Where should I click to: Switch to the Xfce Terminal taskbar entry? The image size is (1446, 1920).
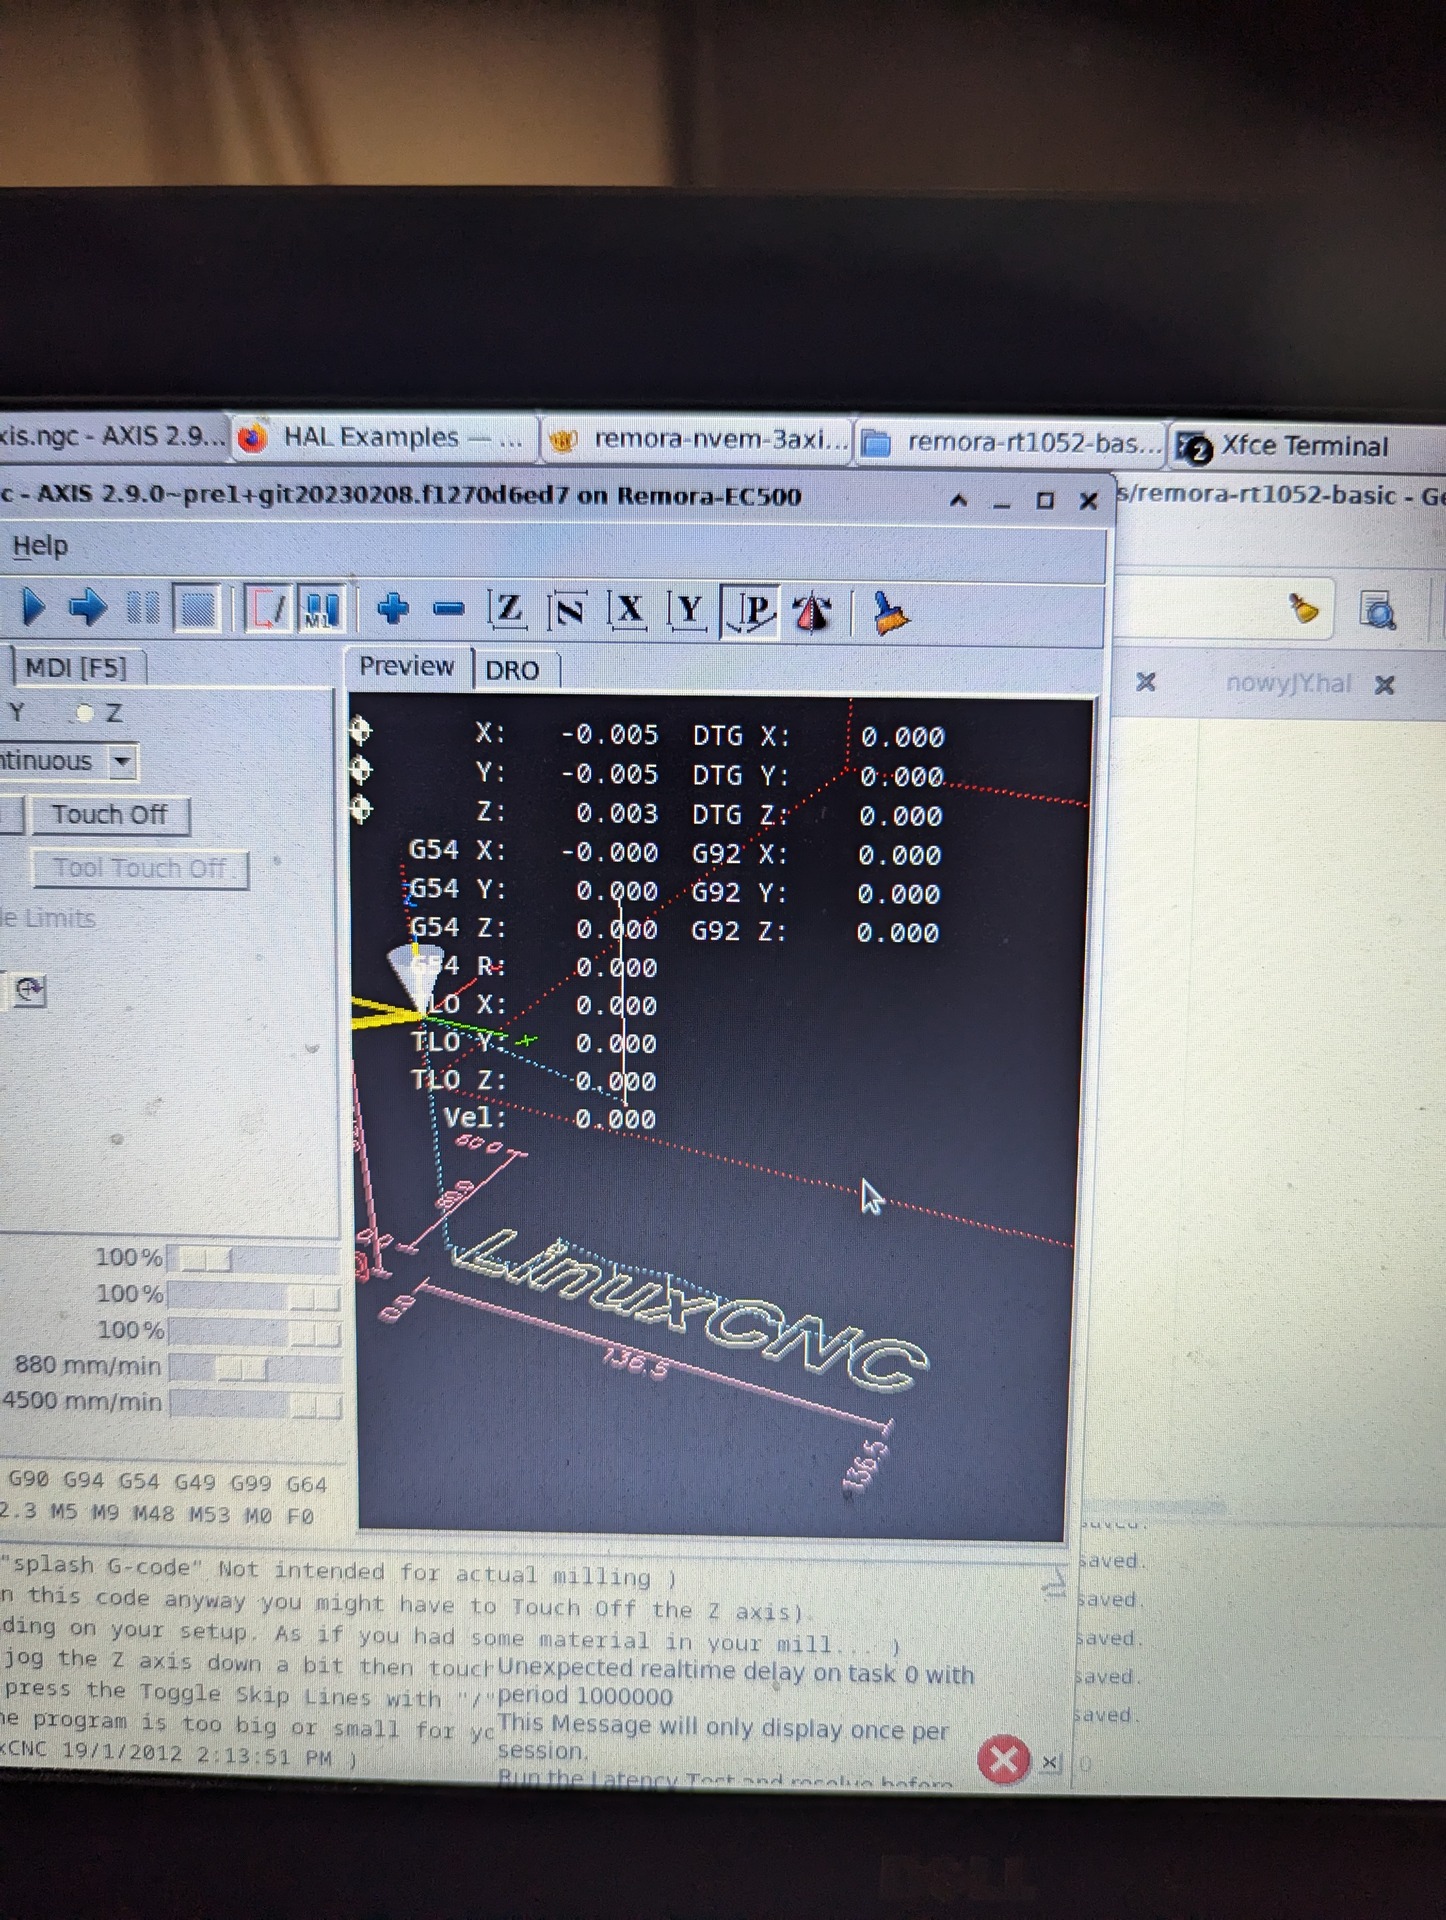tap(1306, 446)
